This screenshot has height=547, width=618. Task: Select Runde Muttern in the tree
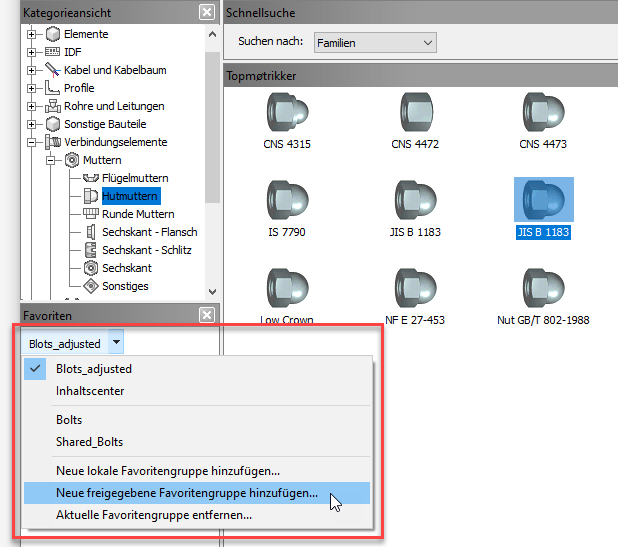coord(138,214)
